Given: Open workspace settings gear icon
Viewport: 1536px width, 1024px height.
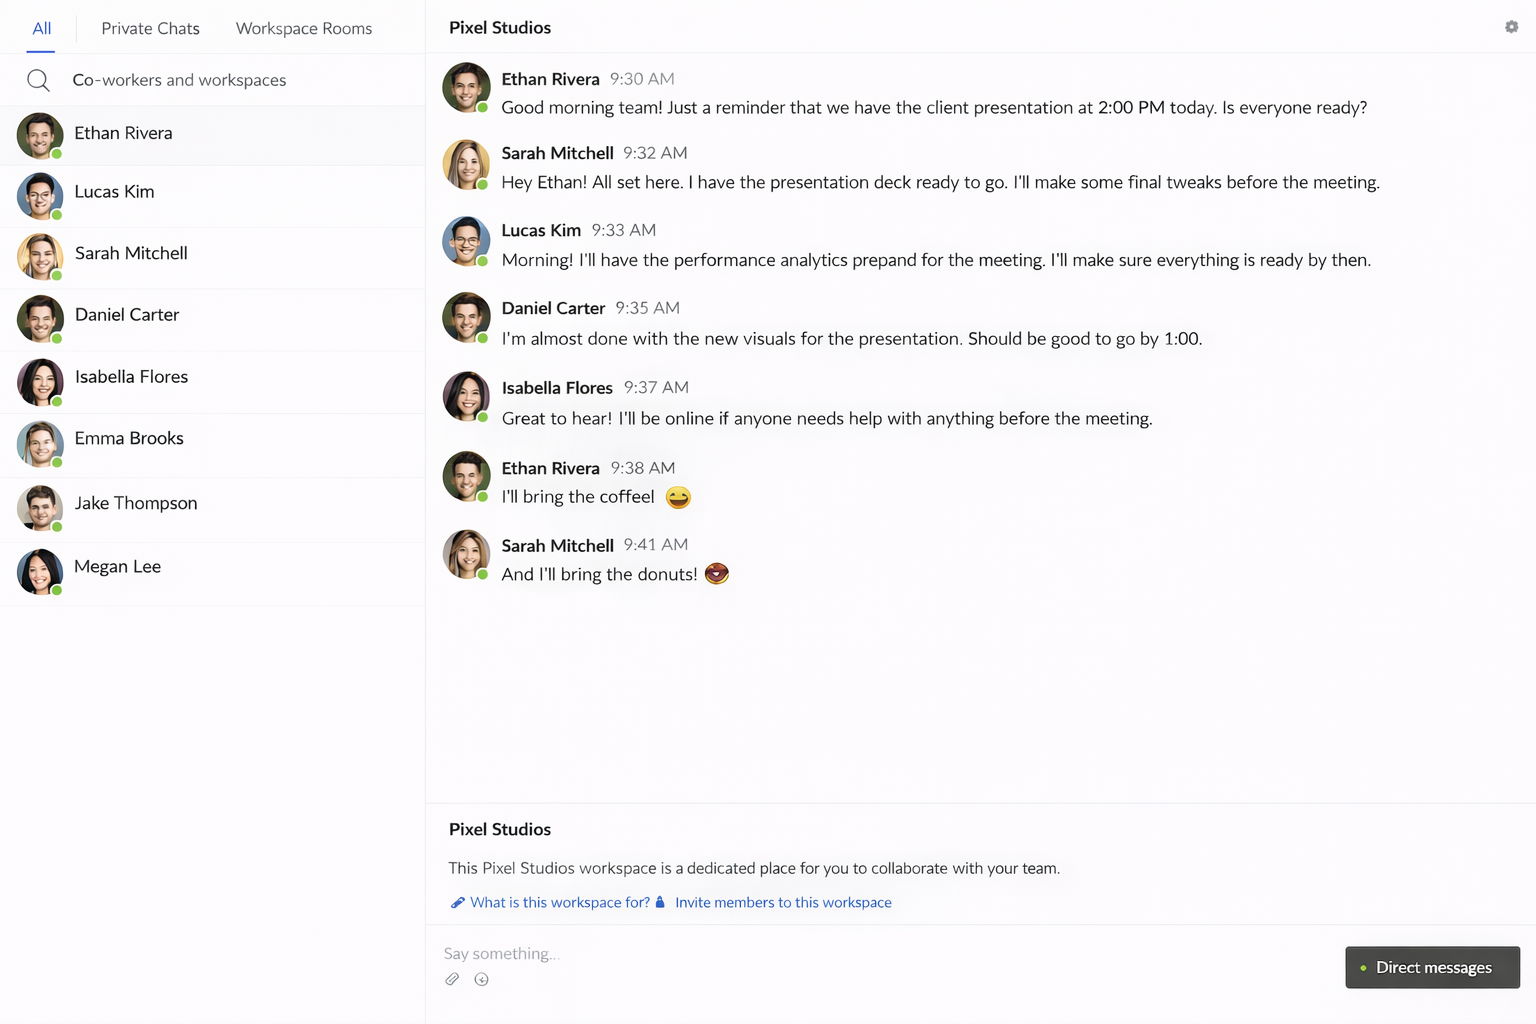Looking at the screenshot, I should tap(1511, 27).
